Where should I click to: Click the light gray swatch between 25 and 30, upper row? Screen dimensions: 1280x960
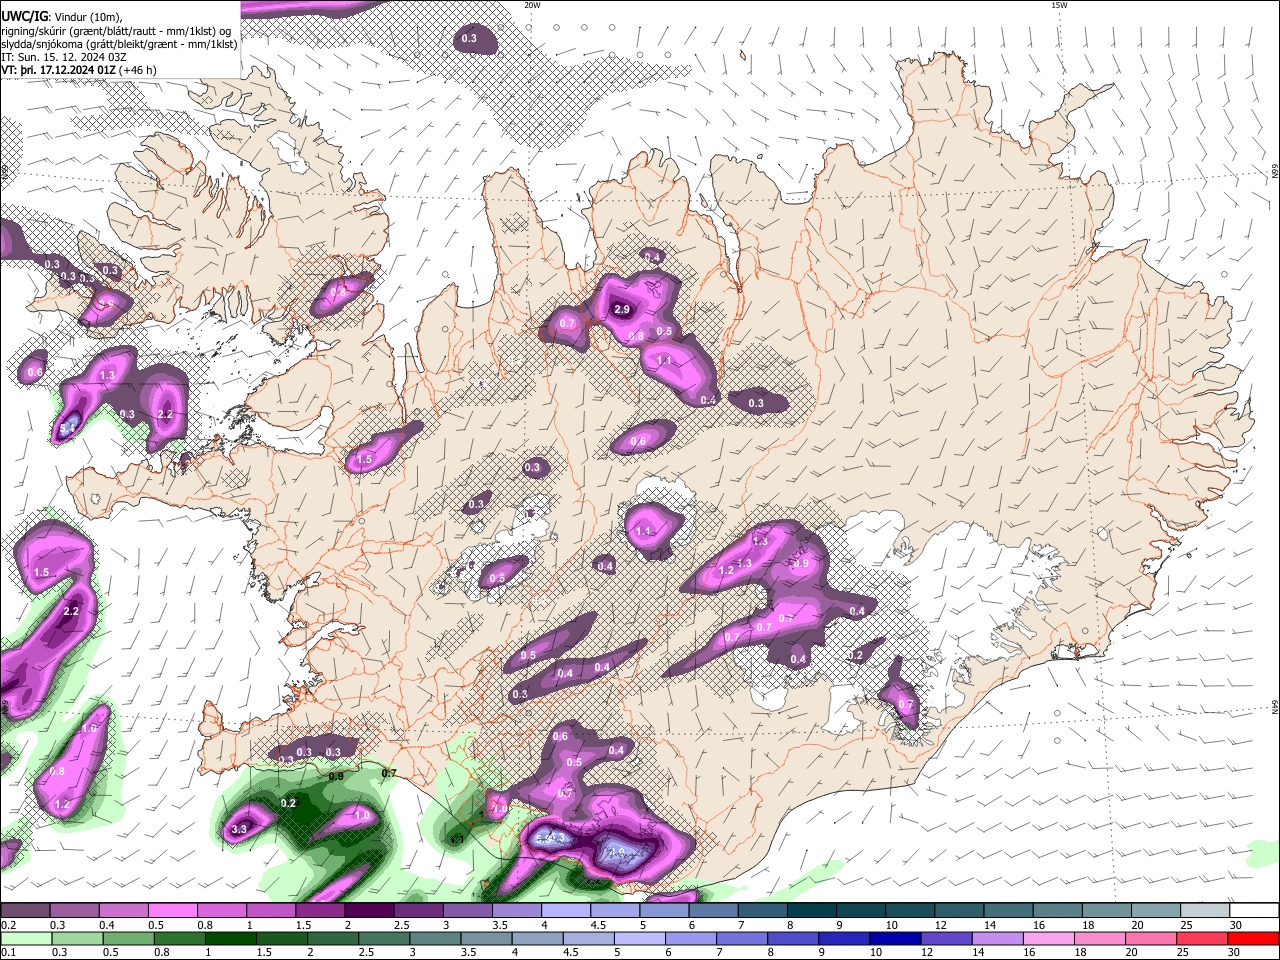coord(1206,911)
